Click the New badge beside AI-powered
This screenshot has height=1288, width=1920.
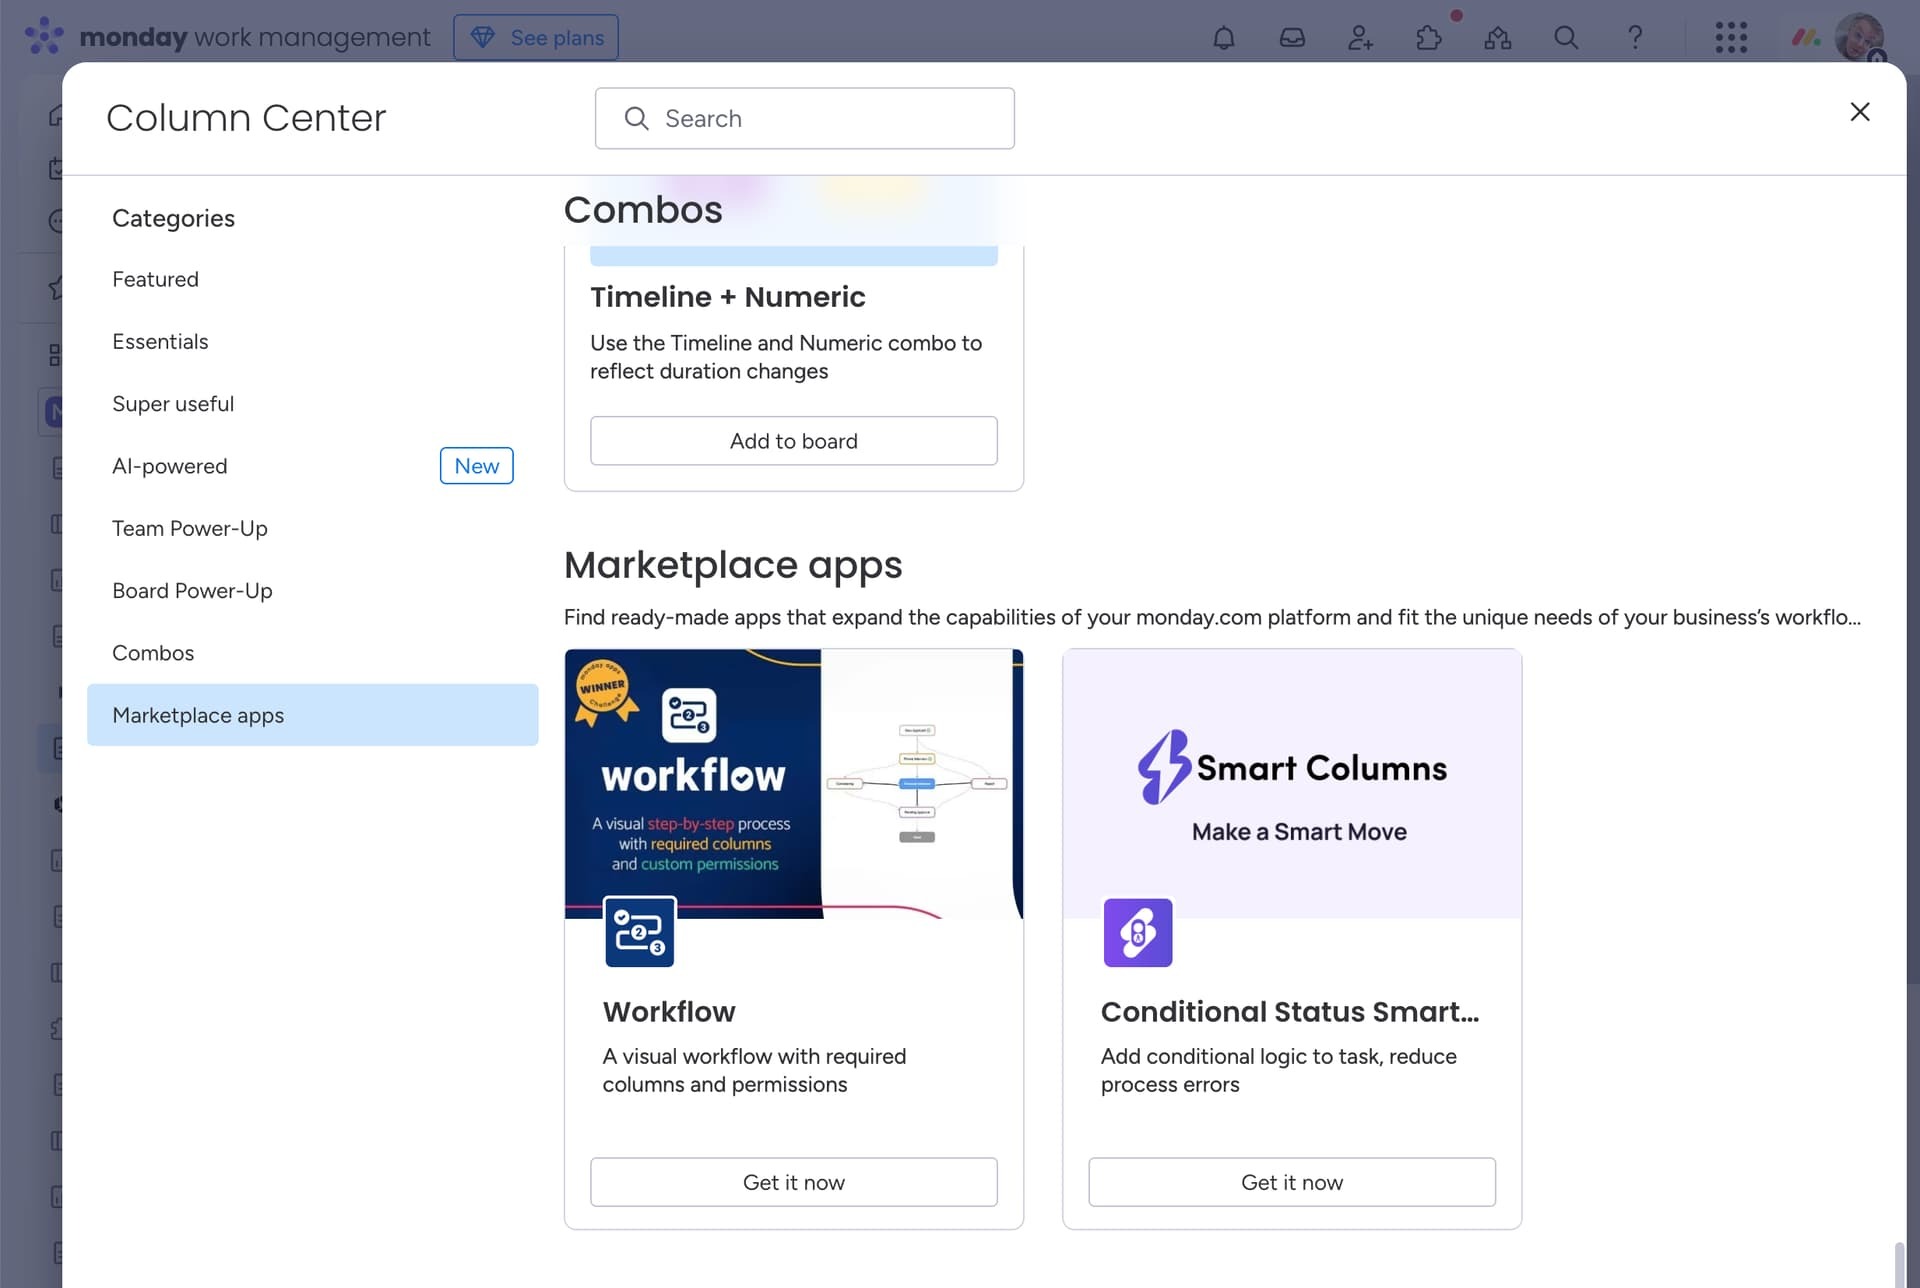[476, 466]
